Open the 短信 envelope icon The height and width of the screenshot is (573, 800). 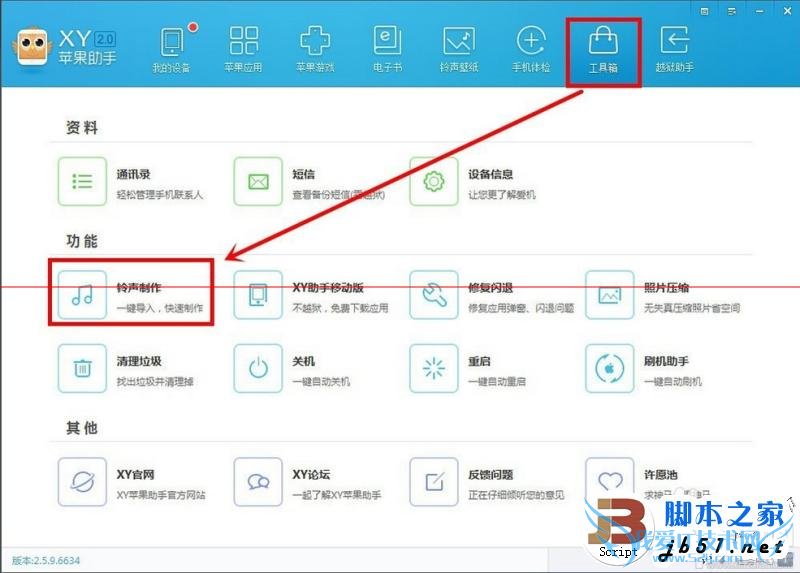(x=258, y=181)
